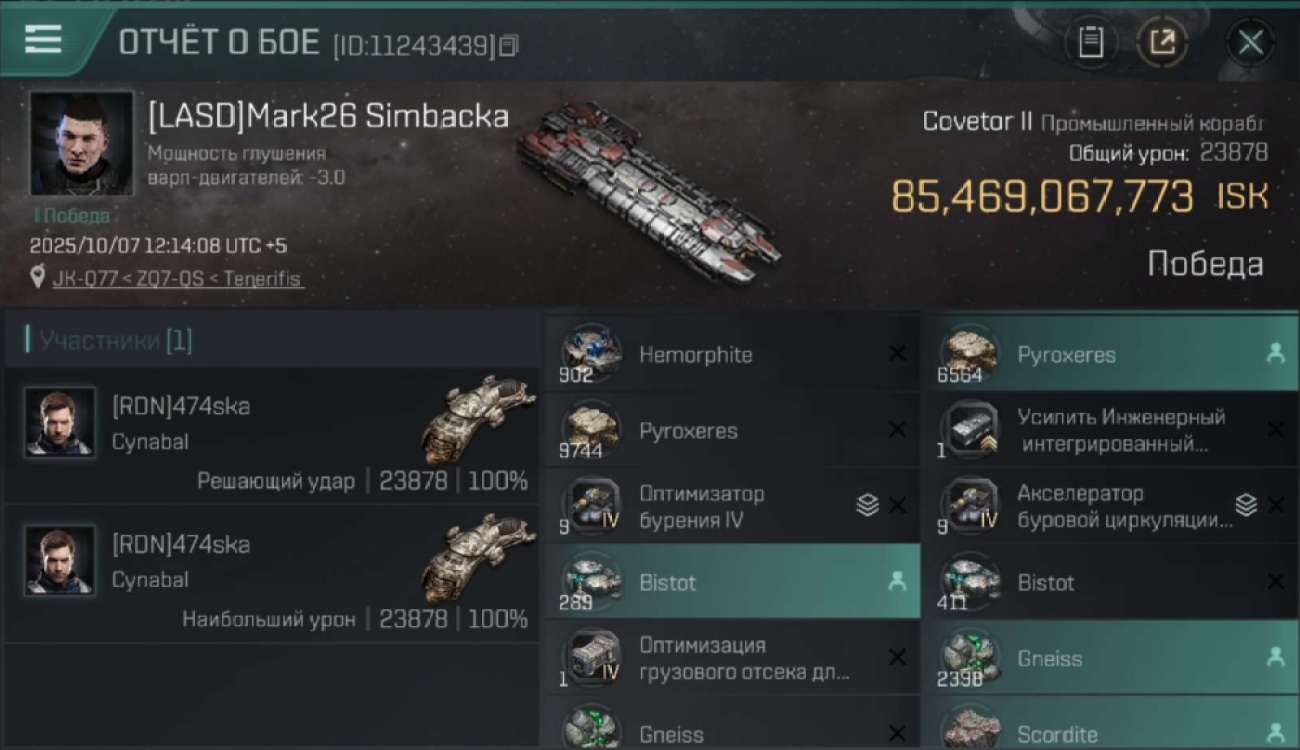Open the hamburger menu
1300x750 pixels.
(42, 41)
